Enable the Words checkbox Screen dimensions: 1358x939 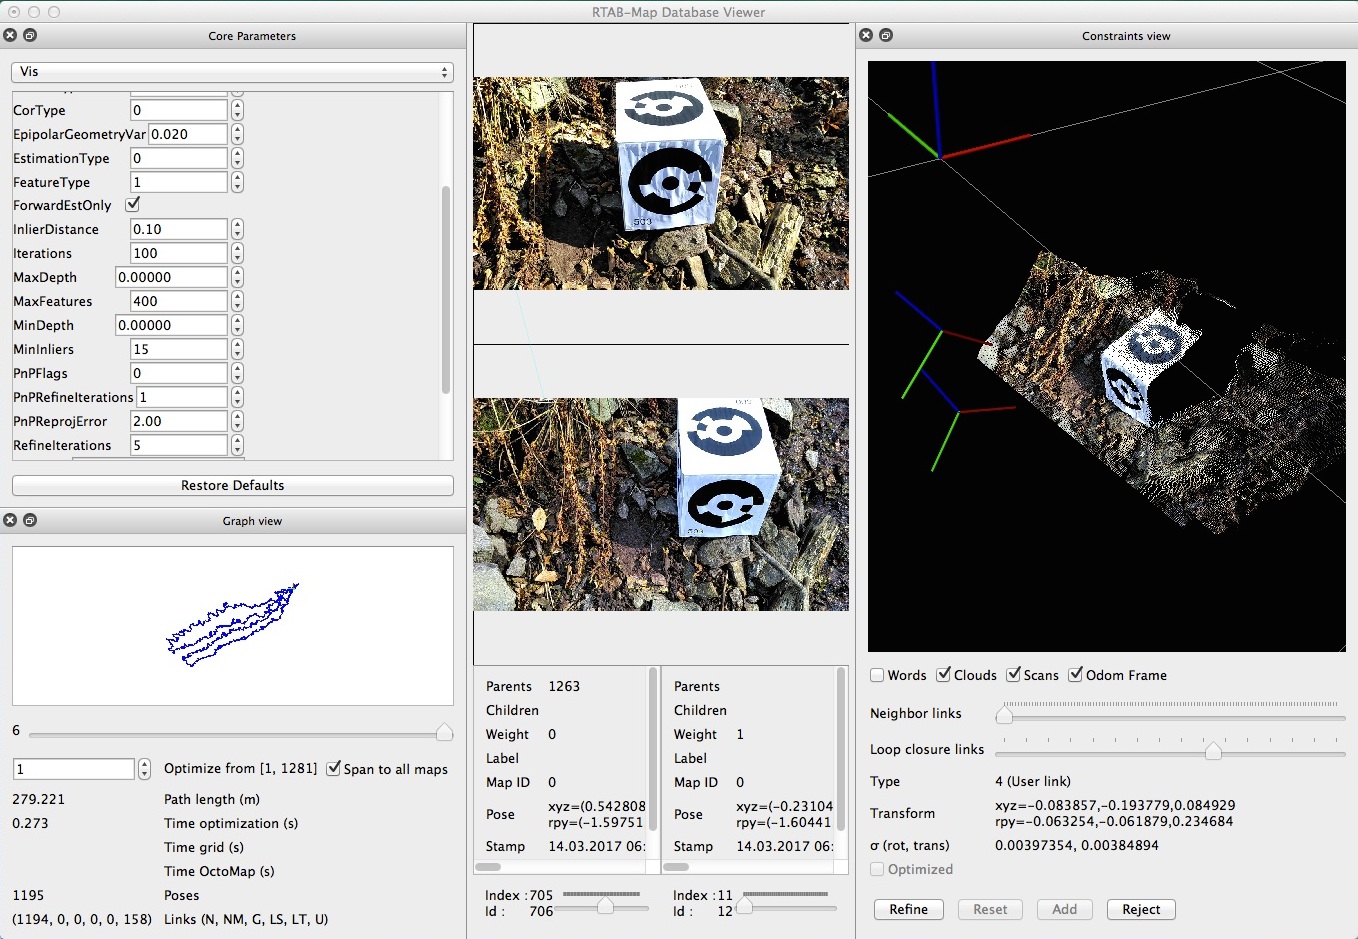(877, 675)
